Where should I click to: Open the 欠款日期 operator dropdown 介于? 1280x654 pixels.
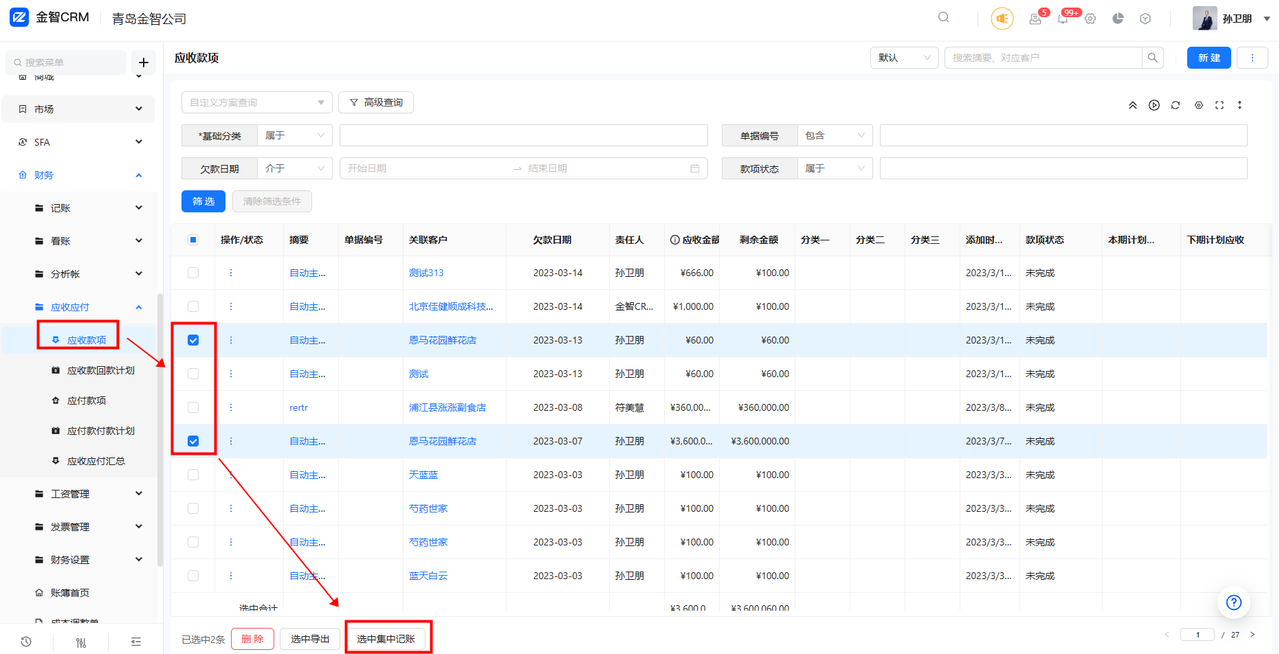click(x=295, y=169)
